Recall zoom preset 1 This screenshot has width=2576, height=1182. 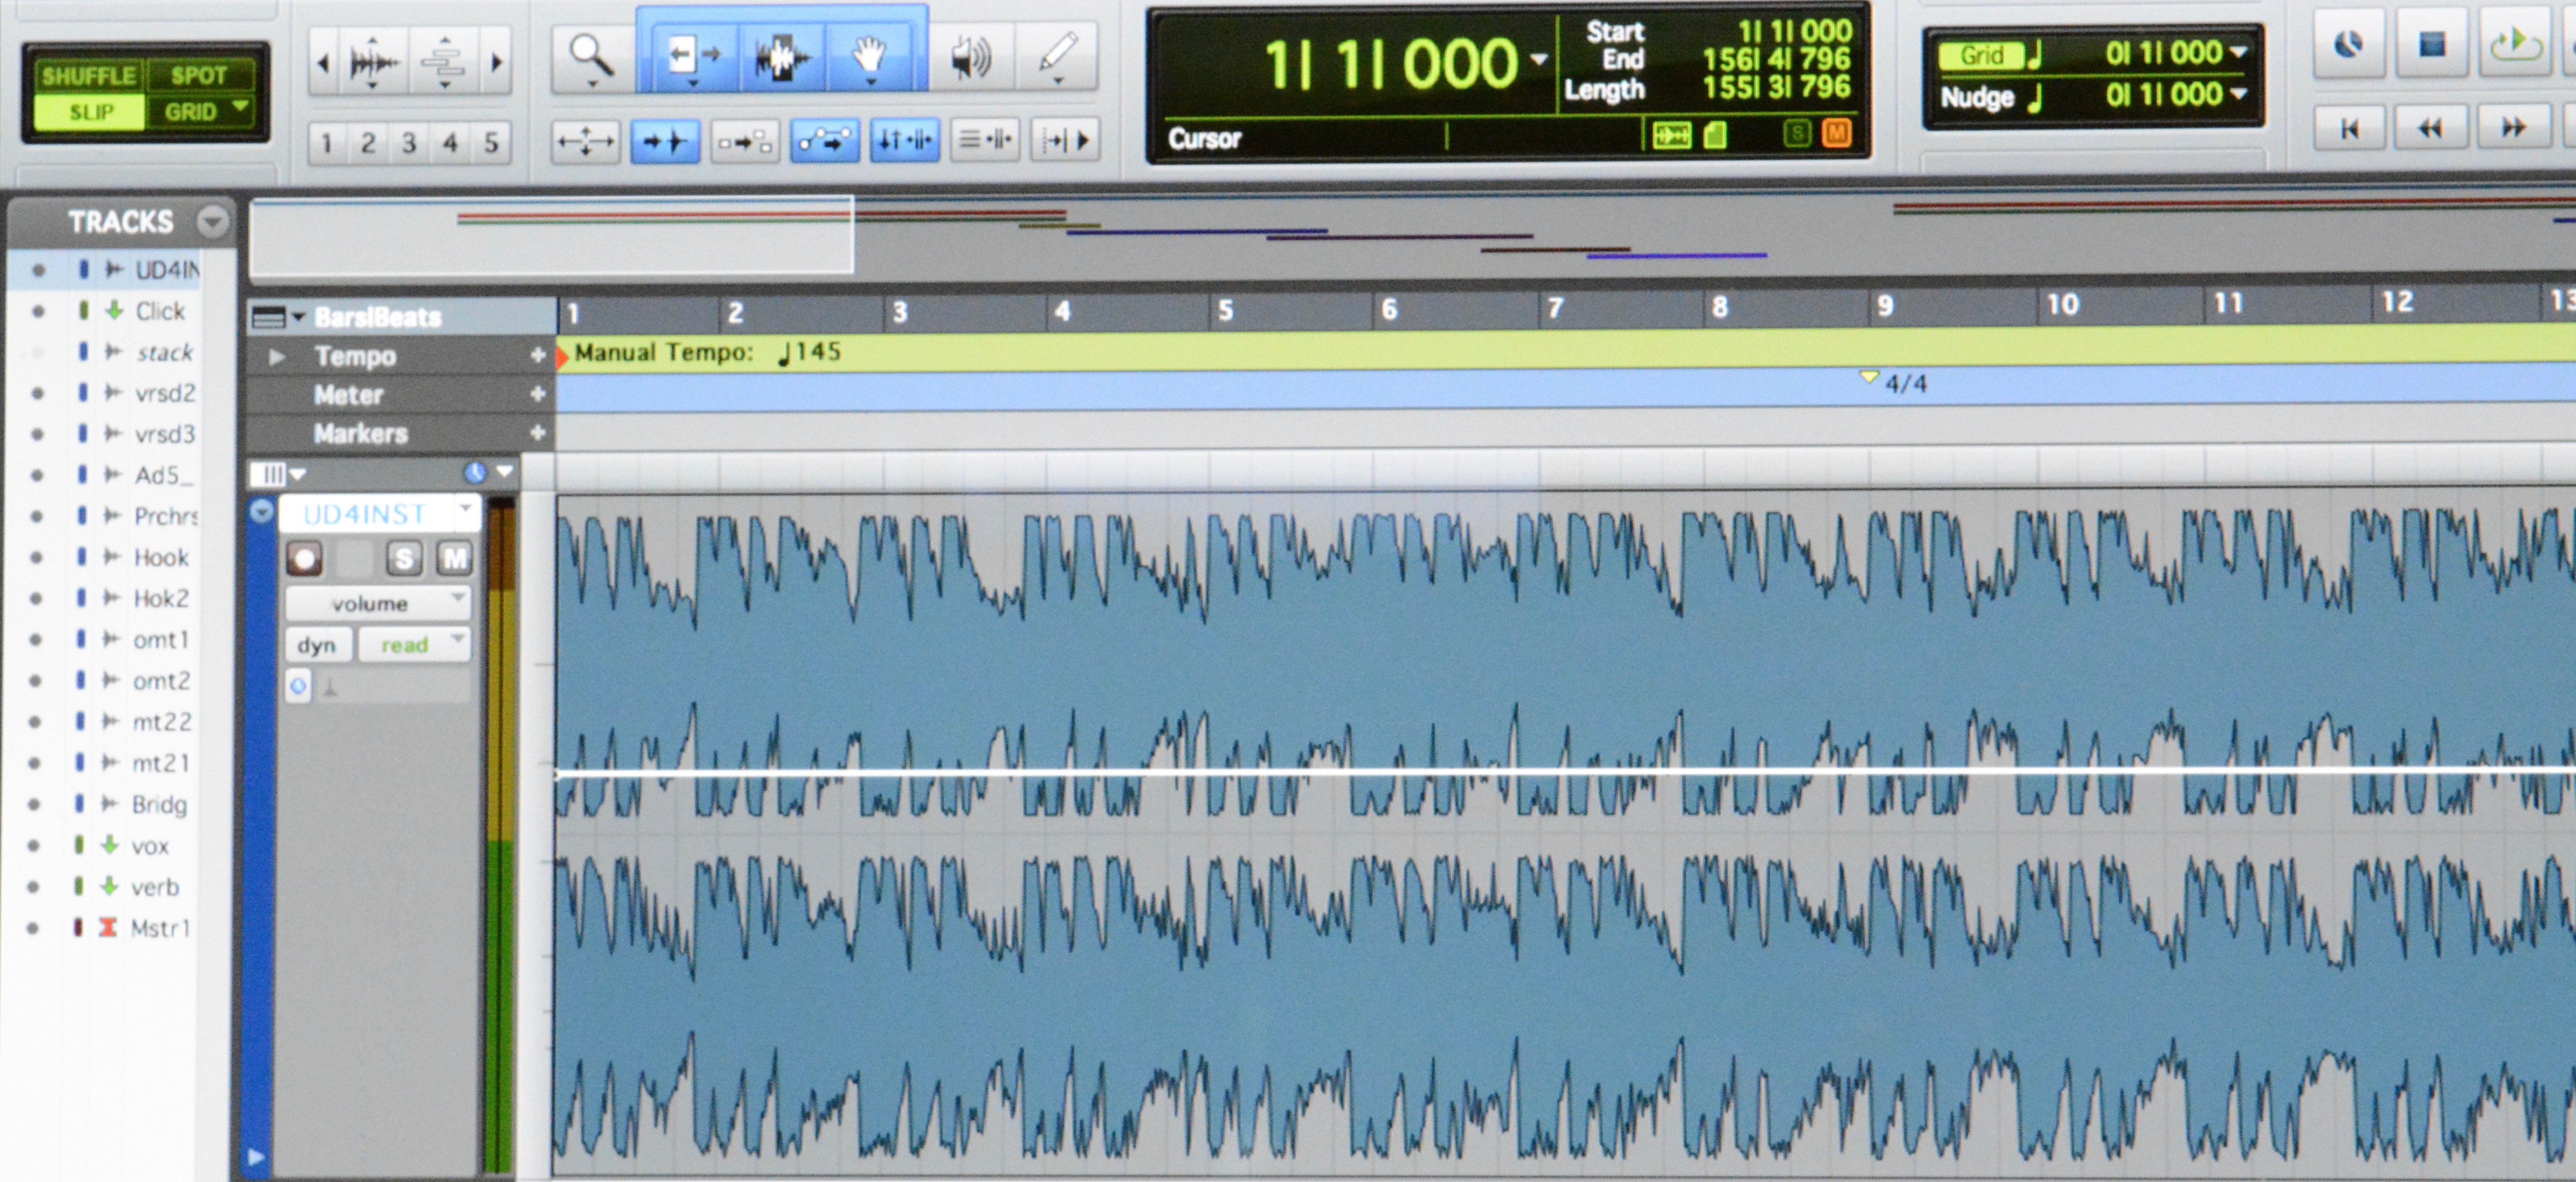tap(326, 143)
